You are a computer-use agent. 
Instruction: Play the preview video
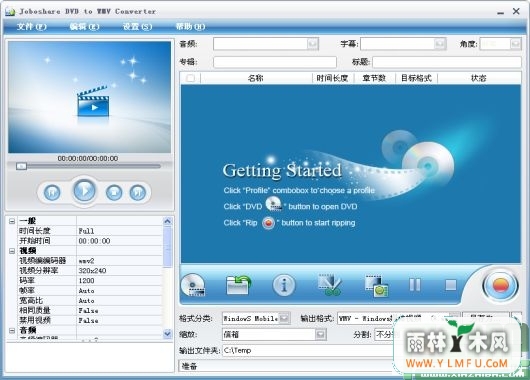pyautogui.click(x=85, y=190)
